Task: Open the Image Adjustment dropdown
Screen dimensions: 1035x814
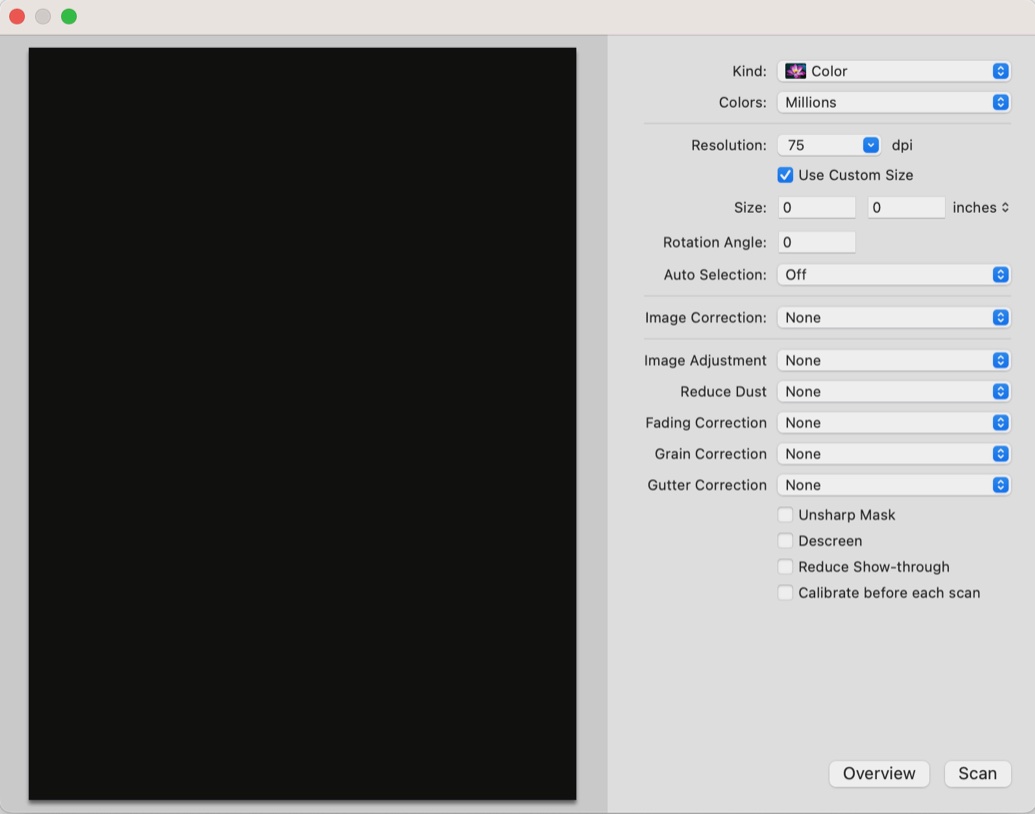Action: pos(894,360)
